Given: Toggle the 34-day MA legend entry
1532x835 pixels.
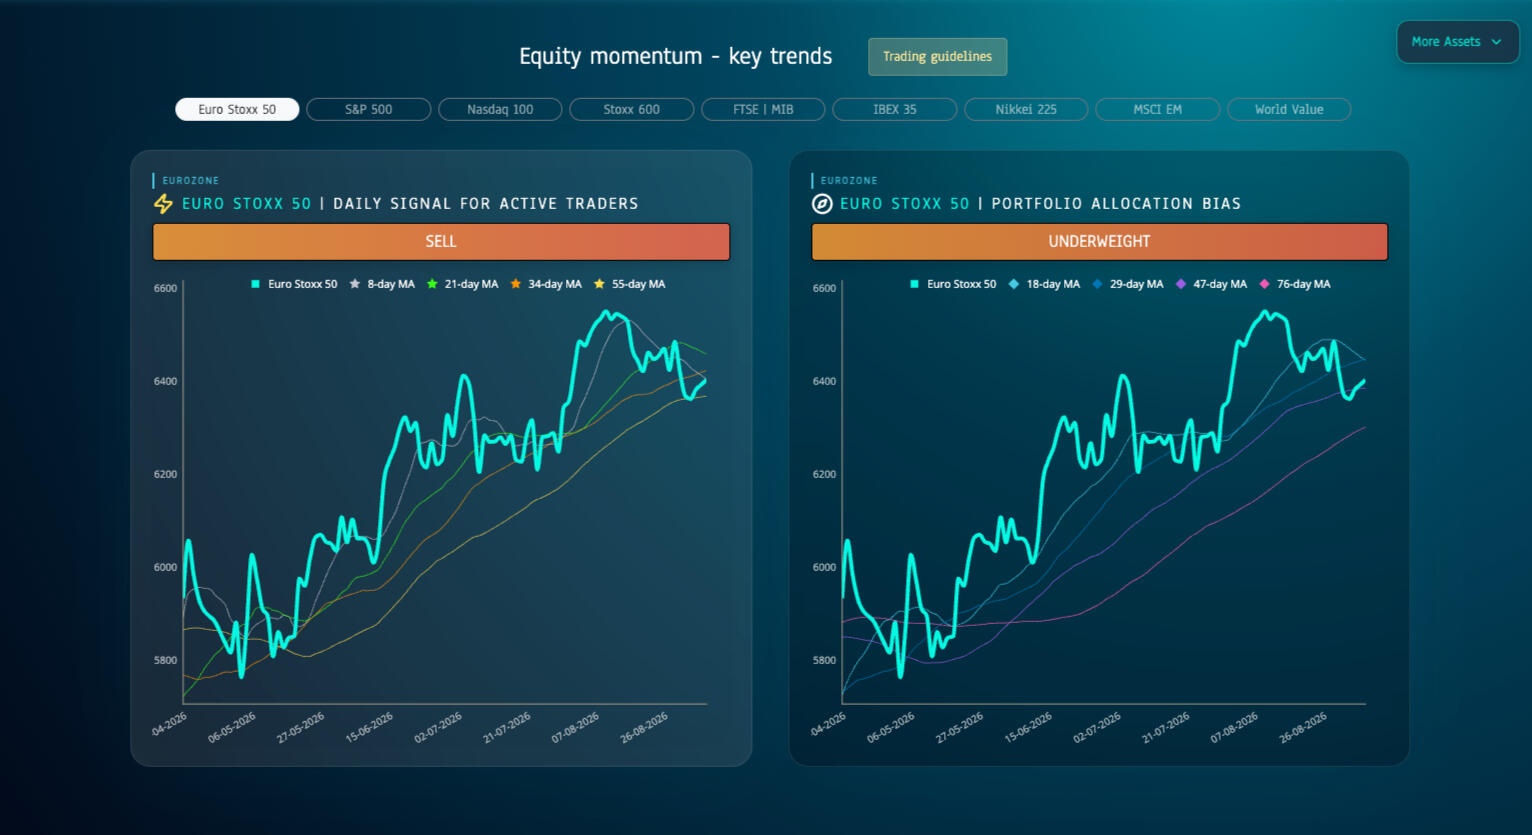Looking at the screenshot, I should click(x=546, y=284).
